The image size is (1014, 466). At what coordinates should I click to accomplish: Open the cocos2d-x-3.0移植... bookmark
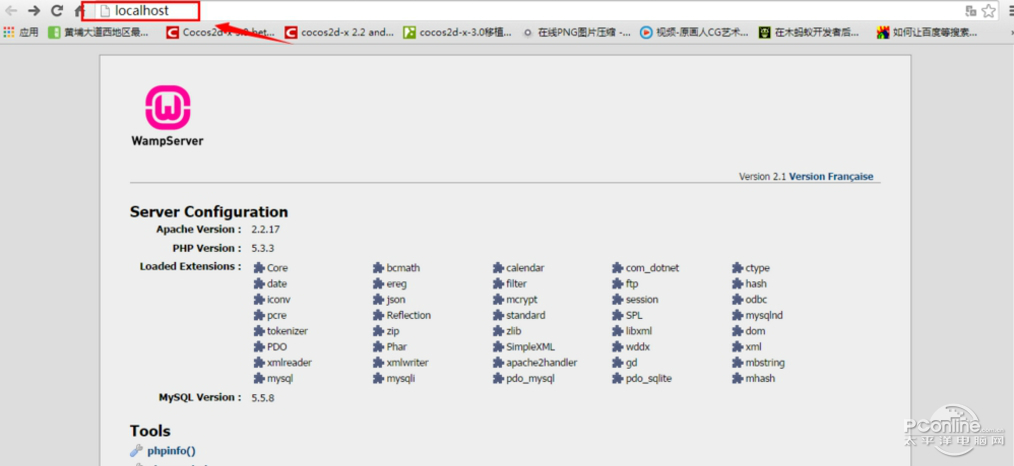tap(457, 32)
